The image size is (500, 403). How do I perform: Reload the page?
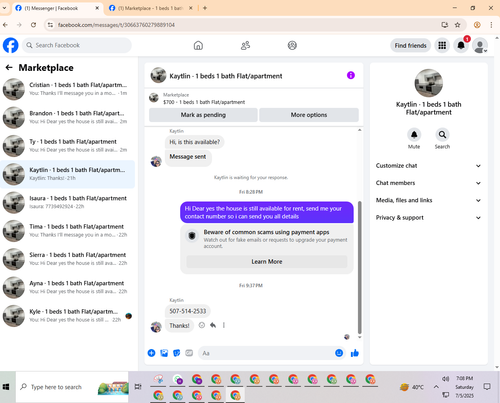click(33, 25)
